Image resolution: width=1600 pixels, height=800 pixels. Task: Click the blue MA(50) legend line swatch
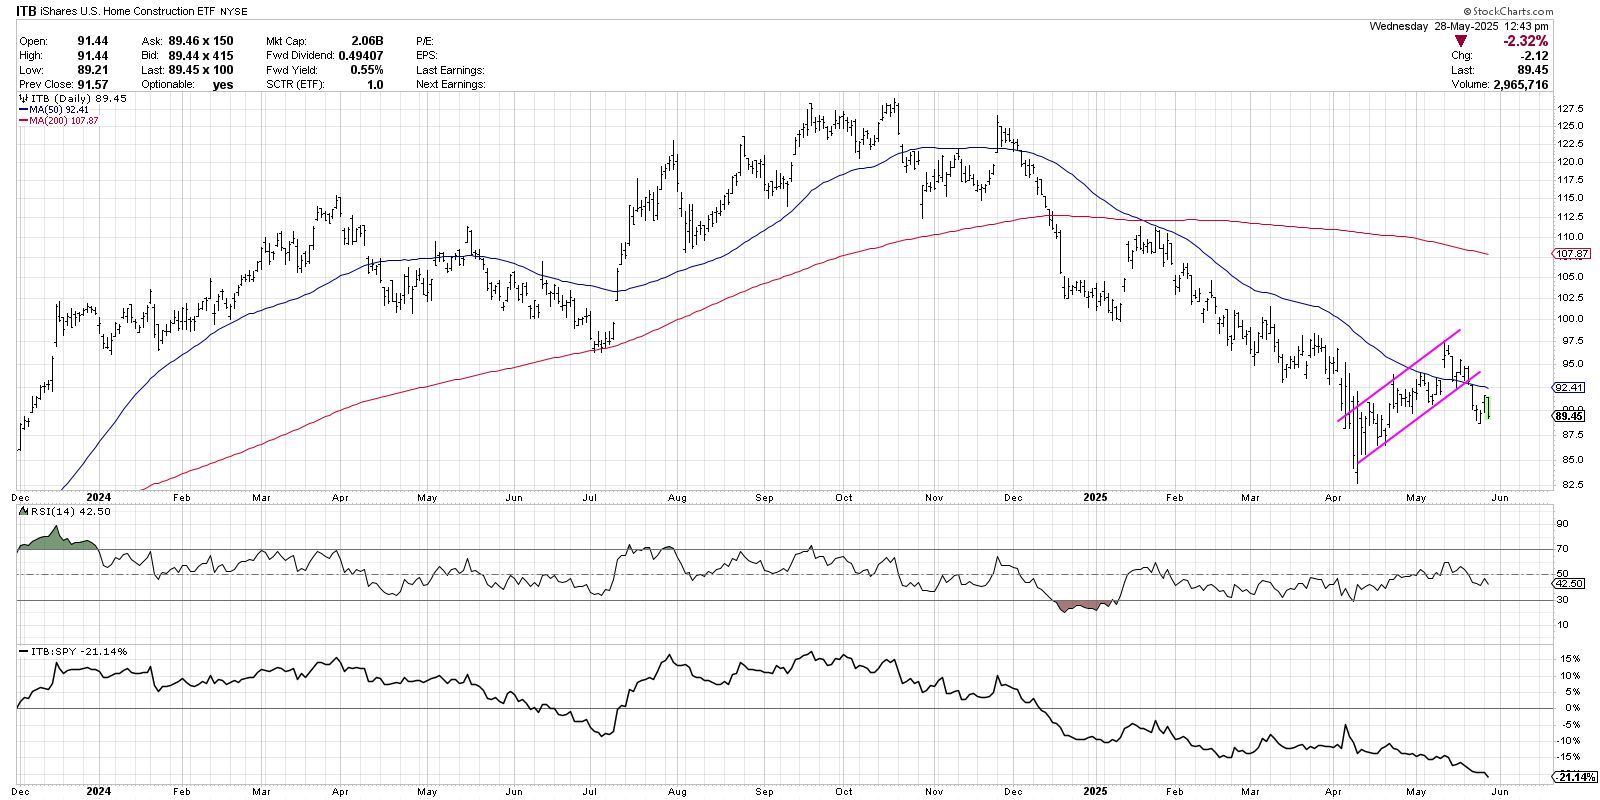[x=24, y=110]
